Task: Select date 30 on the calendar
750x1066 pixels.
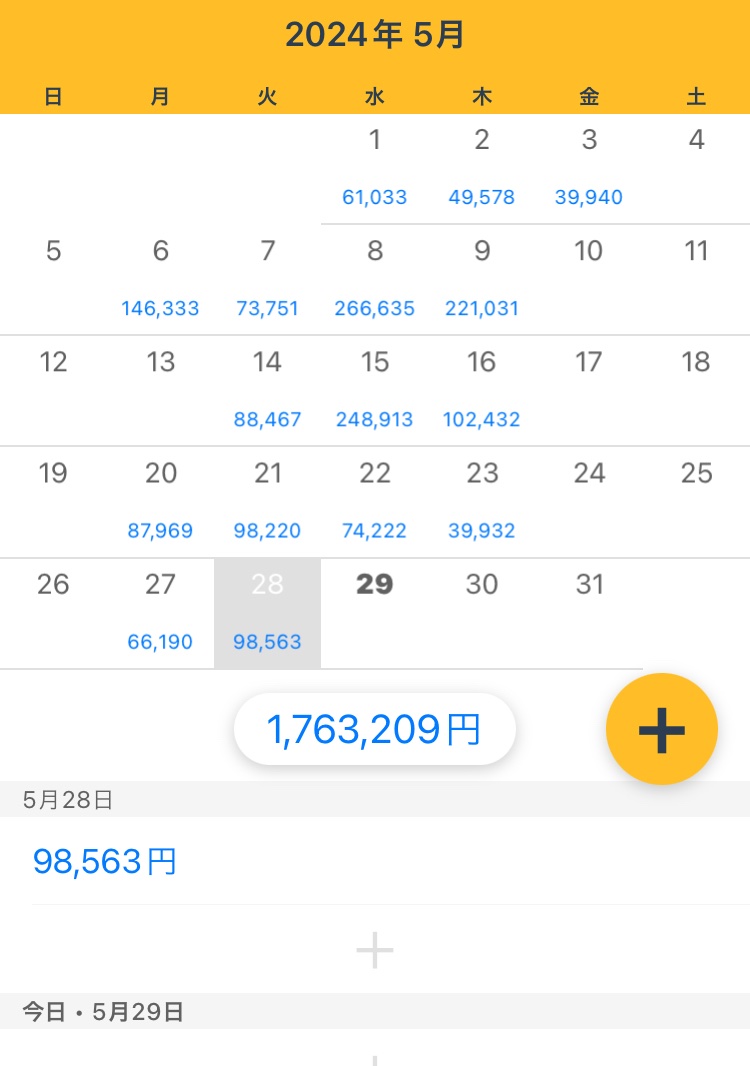Action: (x=482, y=613)
